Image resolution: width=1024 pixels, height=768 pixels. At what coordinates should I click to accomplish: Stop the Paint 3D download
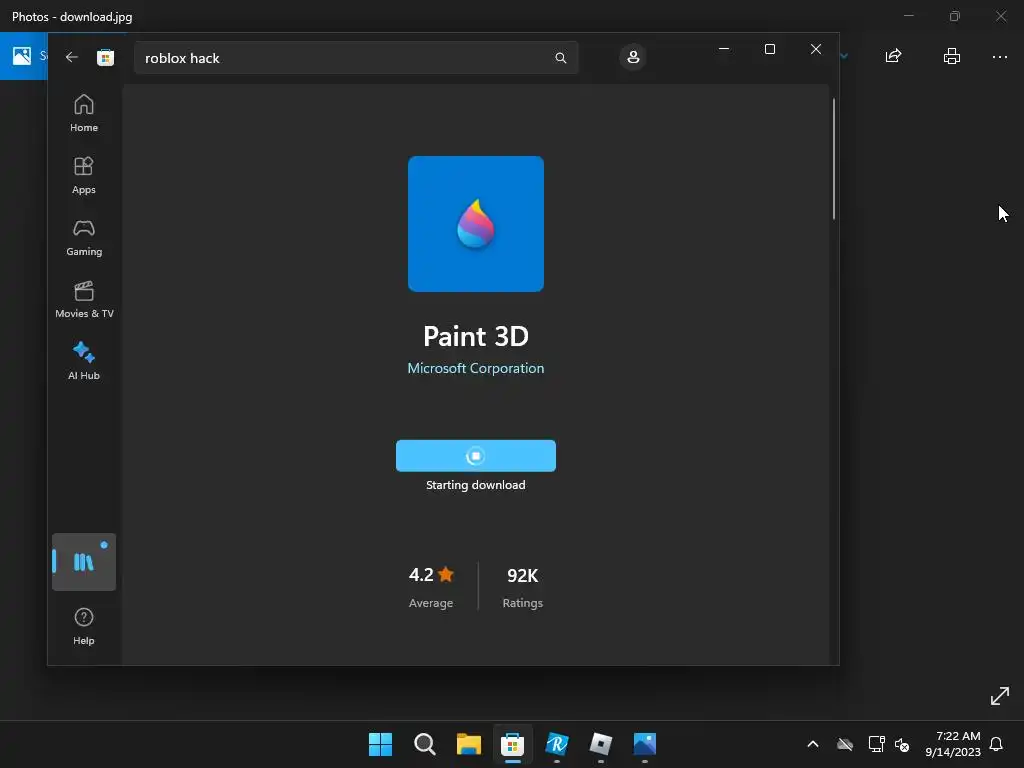tap(475, 456)
